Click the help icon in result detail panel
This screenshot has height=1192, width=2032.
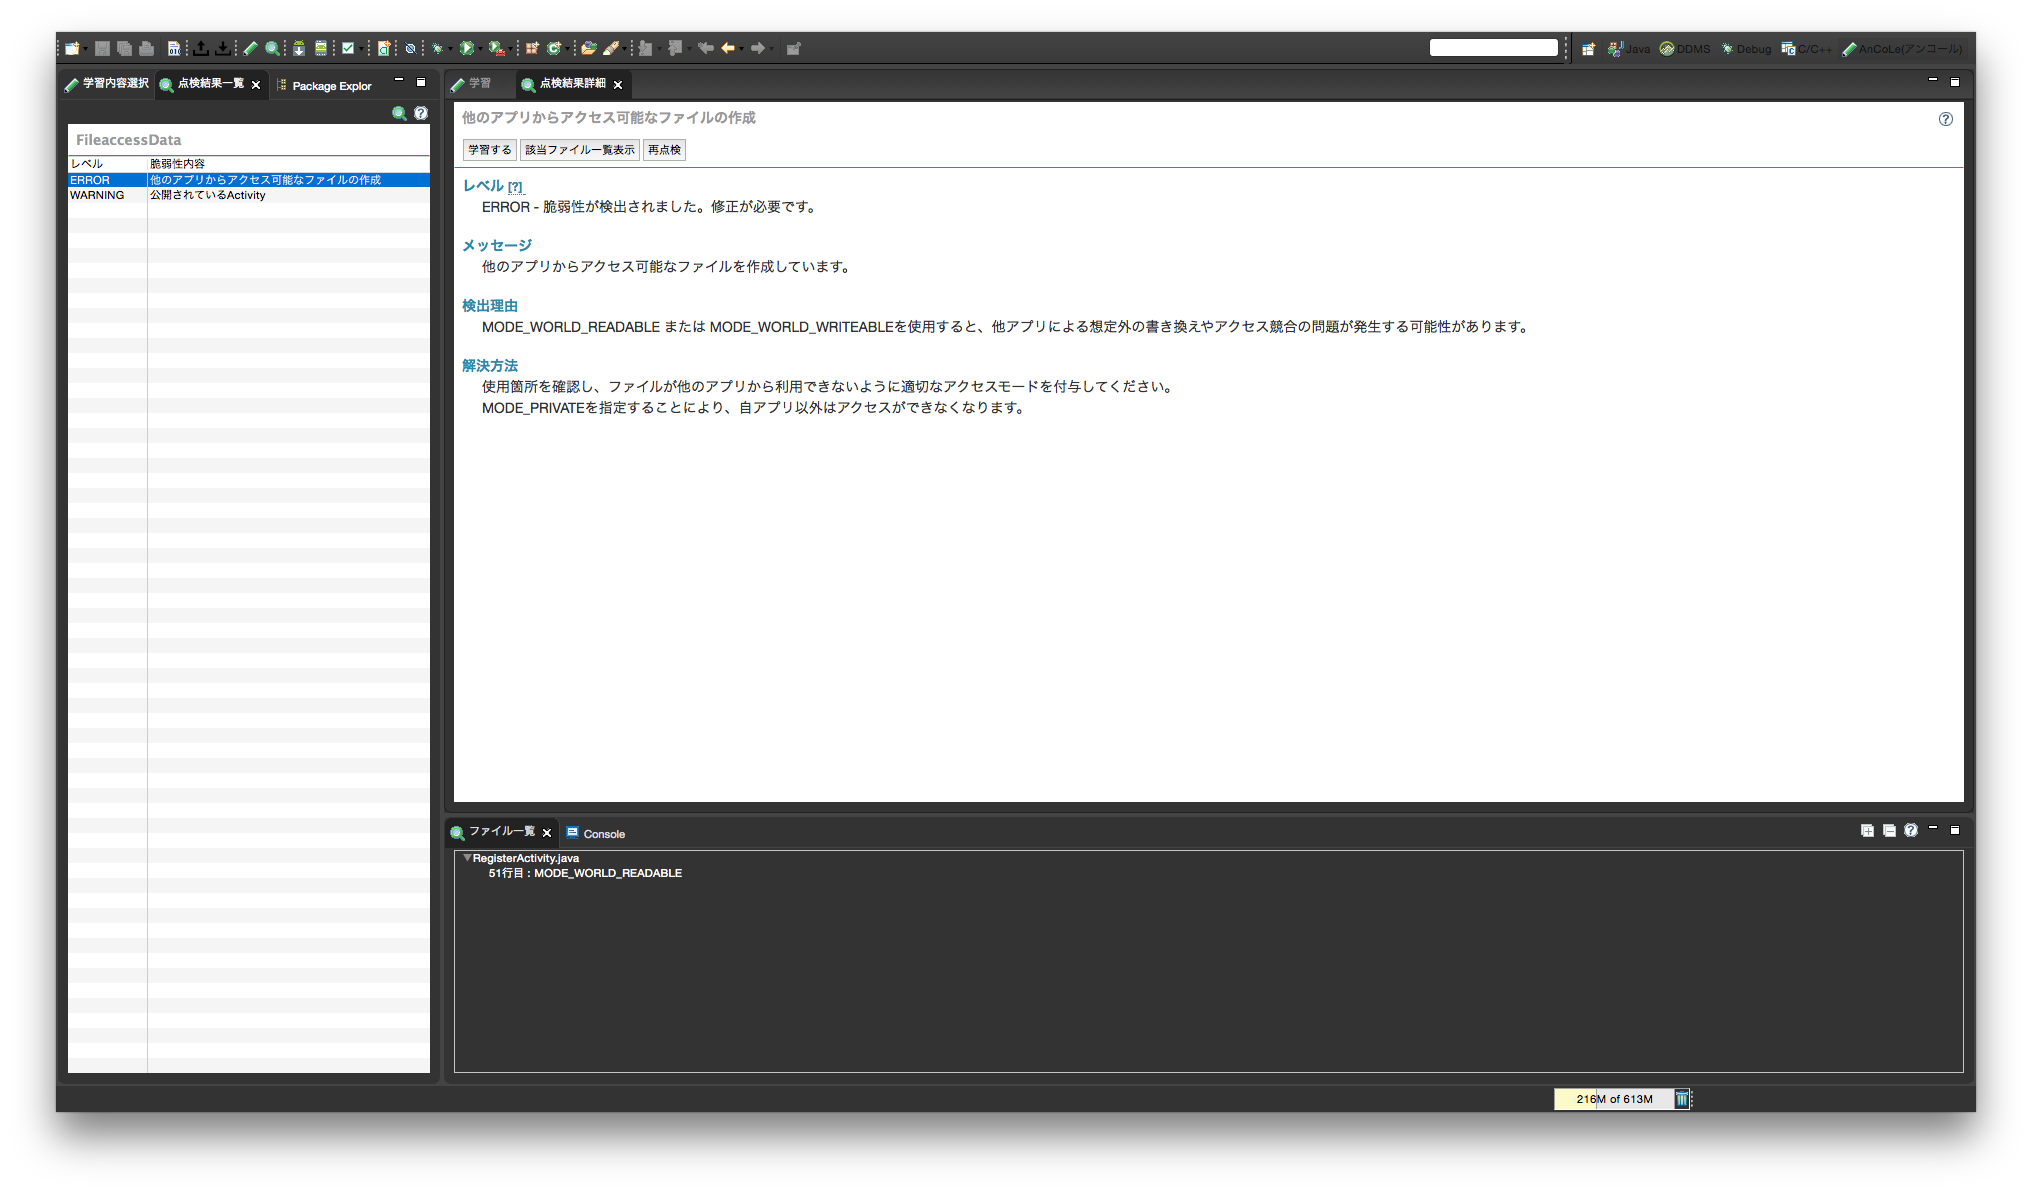pos(1945,119)
